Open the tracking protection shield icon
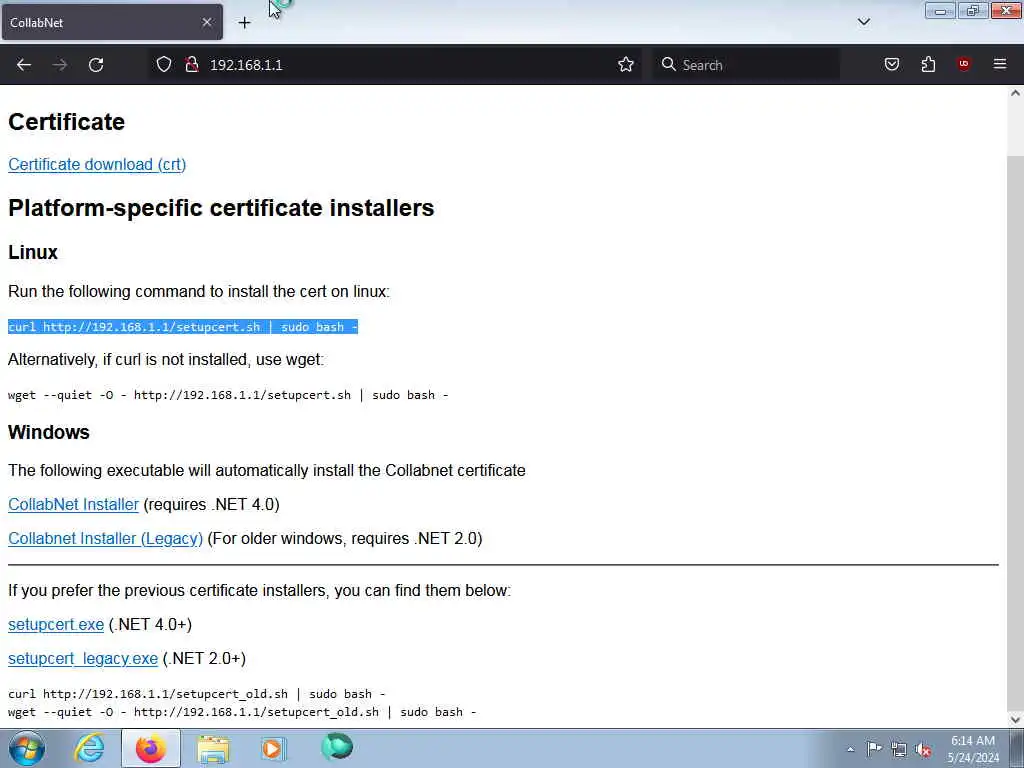 tap(163, 65)
